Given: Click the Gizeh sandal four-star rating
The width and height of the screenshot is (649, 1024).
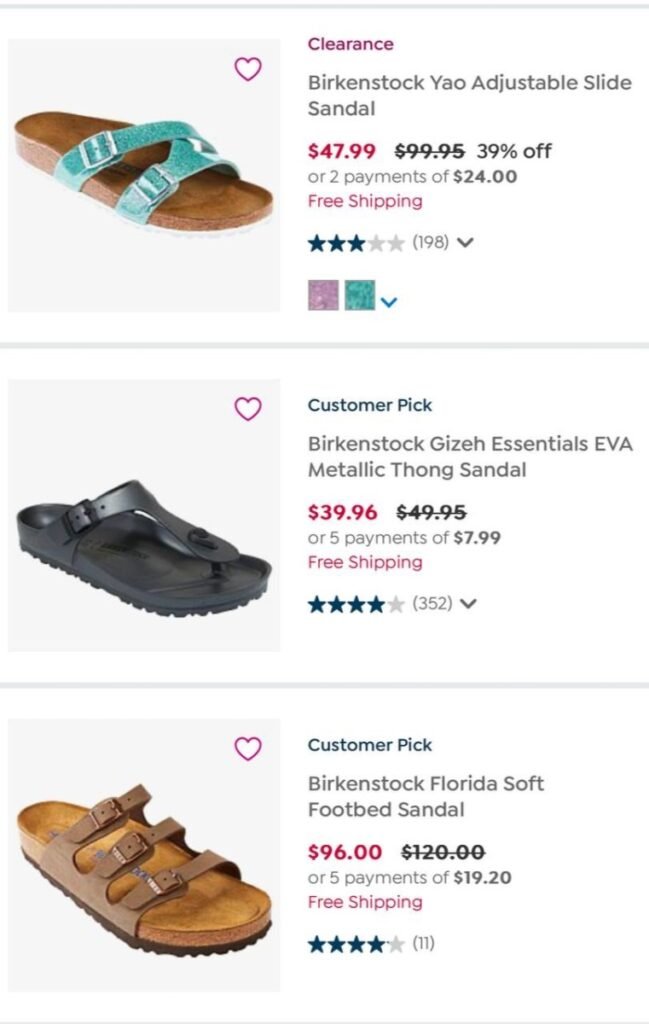Looking at the screenshot, I should (x=356, y=603).
